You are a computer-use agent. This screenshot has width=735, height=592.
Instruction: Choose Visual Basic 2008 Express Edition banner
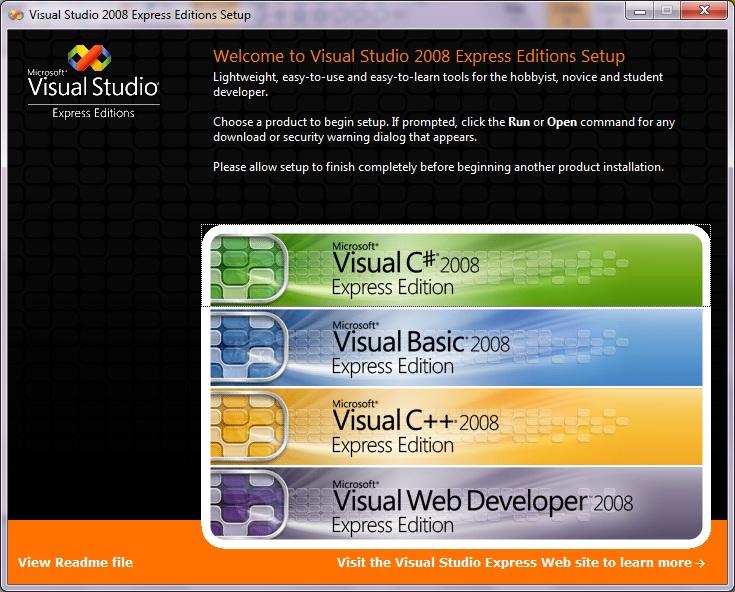click(456, 347)
